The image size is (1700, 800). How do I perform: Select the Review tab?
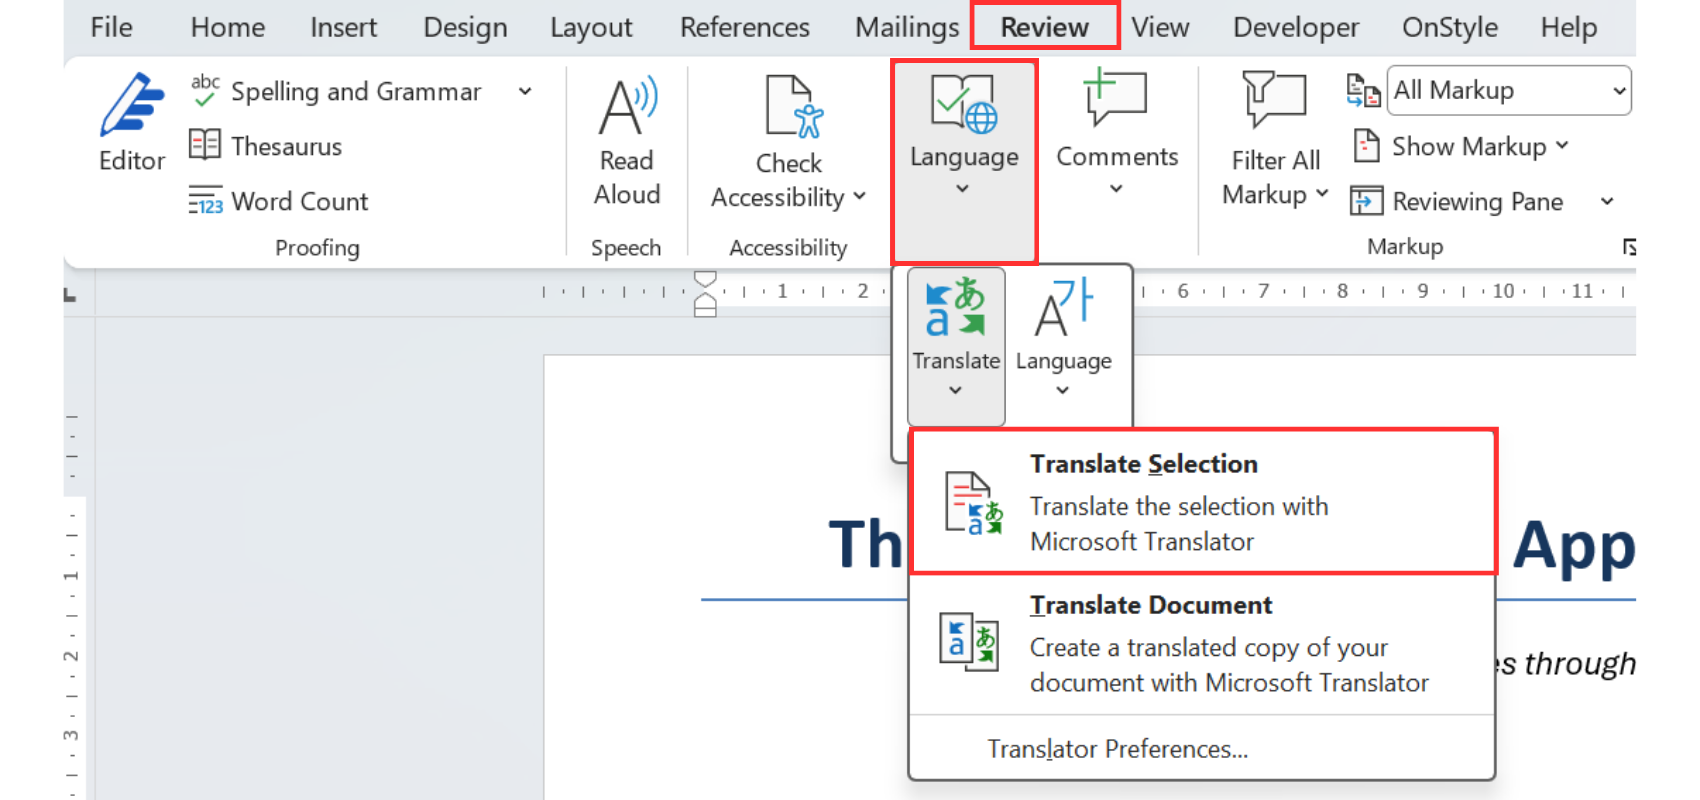pos(1045,27)
